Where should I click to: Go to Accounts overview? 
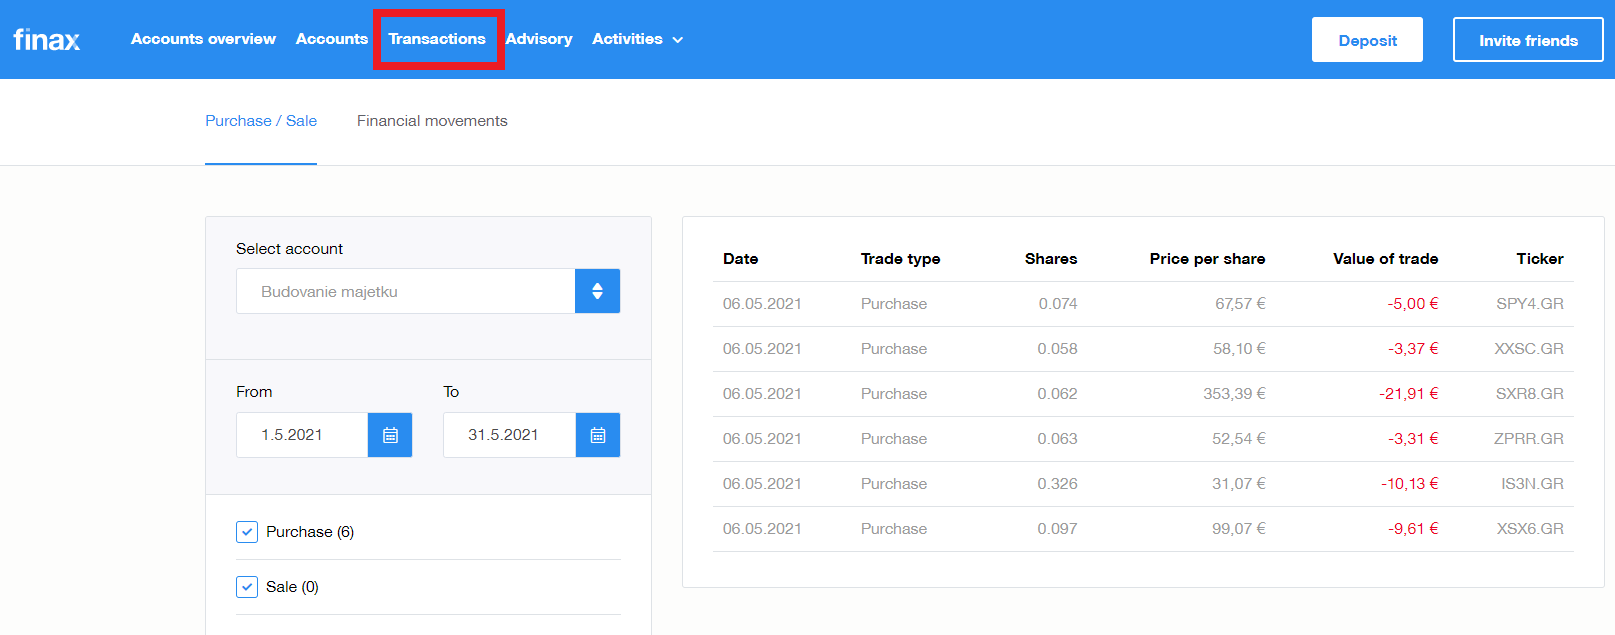point(203,39)
